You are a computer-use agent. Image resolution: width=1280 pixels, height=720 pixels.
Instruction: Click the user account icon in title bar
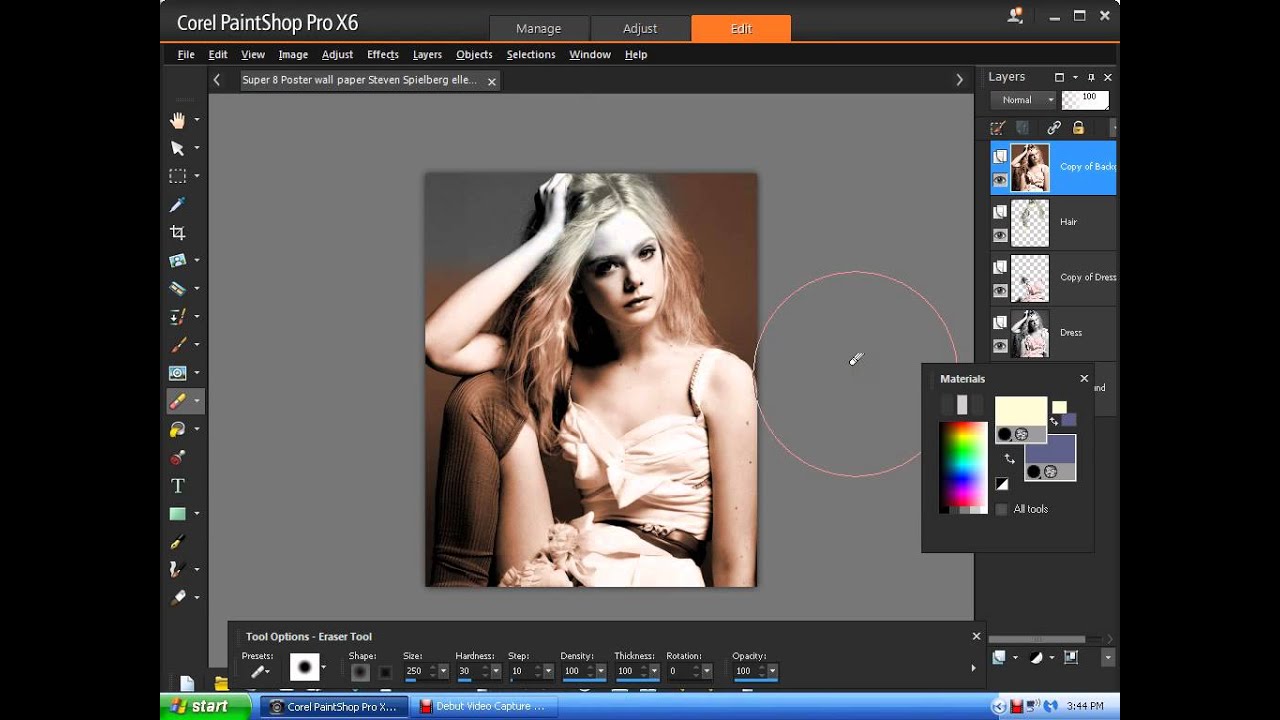click(x=1016, y=16)
